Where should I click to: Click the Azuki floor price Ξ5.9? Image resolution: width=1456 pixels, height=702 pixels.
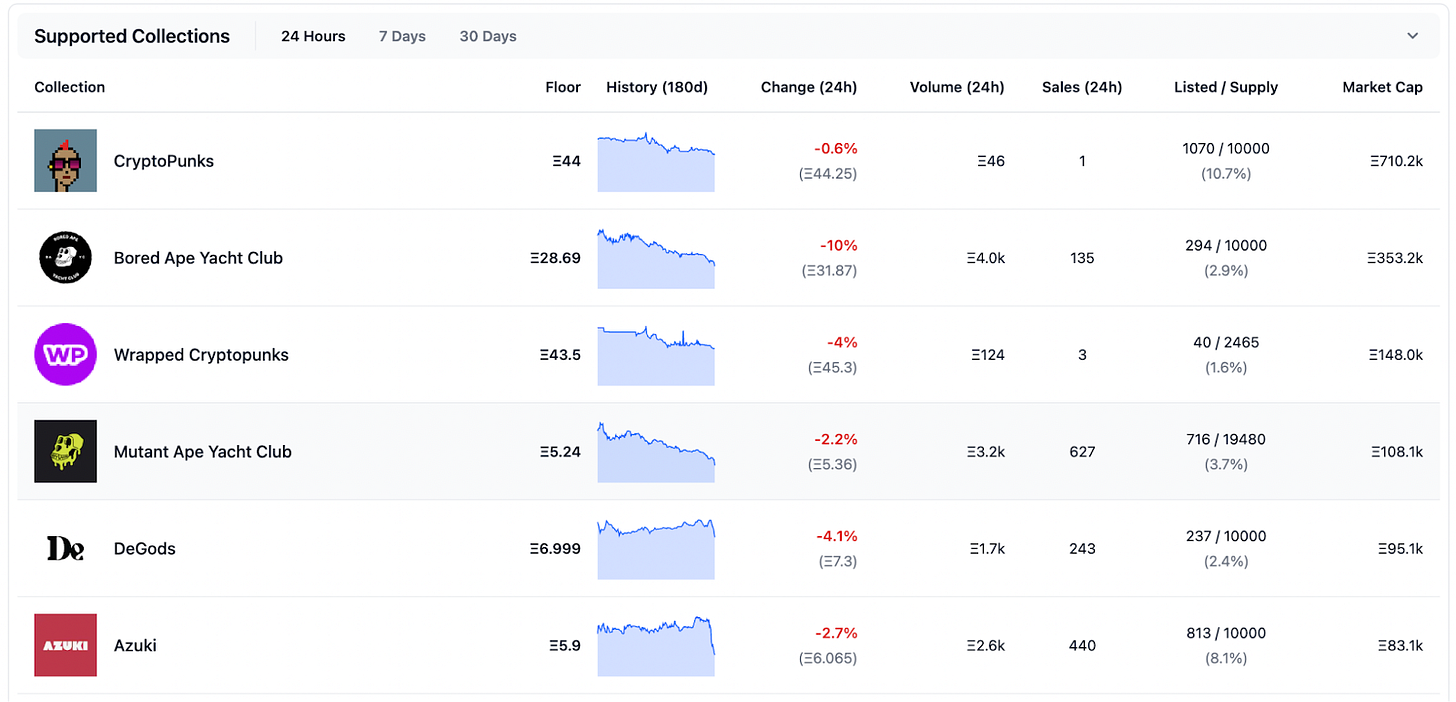[565, 646]
